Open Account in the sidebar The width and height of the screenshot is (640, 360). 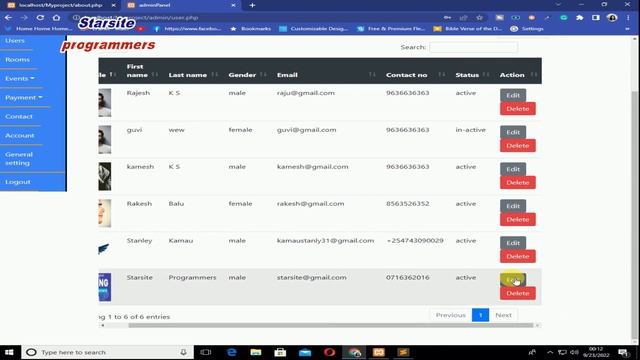[20, 136]
